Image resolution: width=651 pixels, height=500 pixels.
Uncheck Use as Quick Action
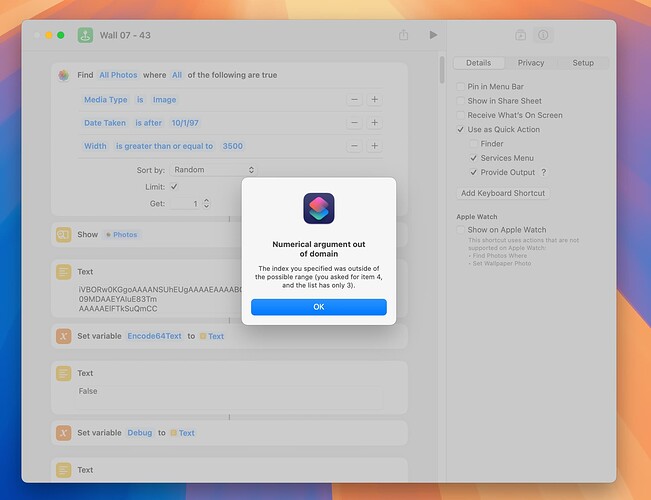tap(460, 130)
